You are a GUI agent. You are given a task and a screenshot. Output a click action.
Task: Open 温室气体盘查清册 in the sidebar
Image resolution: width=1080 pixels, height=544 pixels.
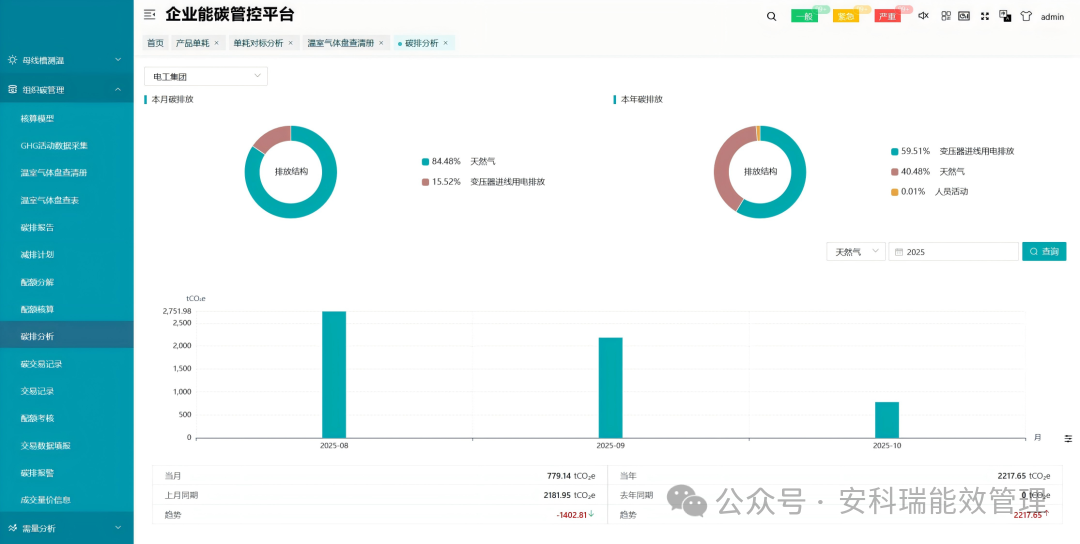coord(67,173)
